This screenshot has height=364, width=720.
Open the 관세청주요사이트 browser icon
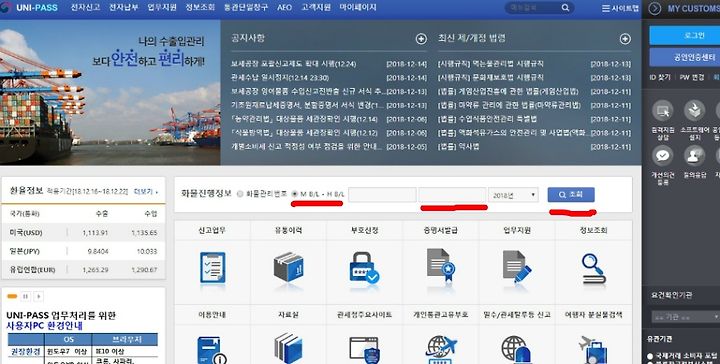[x=365, y=350]
